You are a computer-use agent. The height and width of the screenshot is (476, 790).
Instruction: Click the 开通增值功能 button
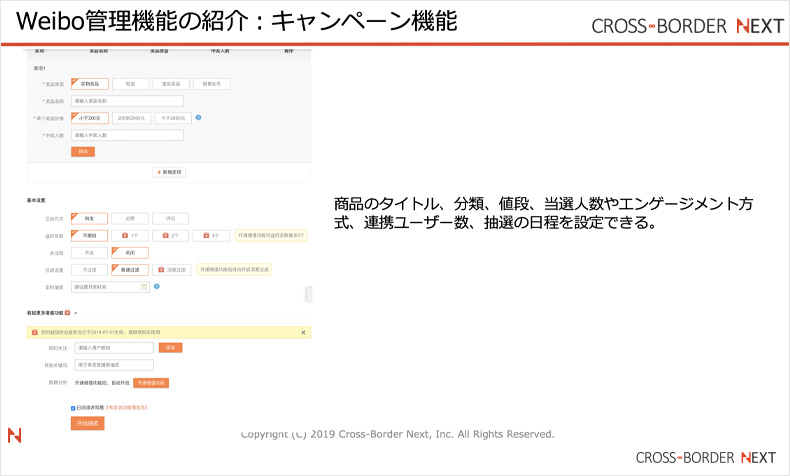pos(151,383)
